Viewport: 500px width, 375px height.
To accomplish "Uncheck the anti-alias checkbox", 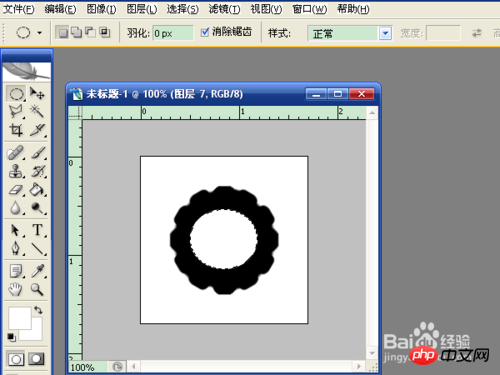I will pos(205,32).
